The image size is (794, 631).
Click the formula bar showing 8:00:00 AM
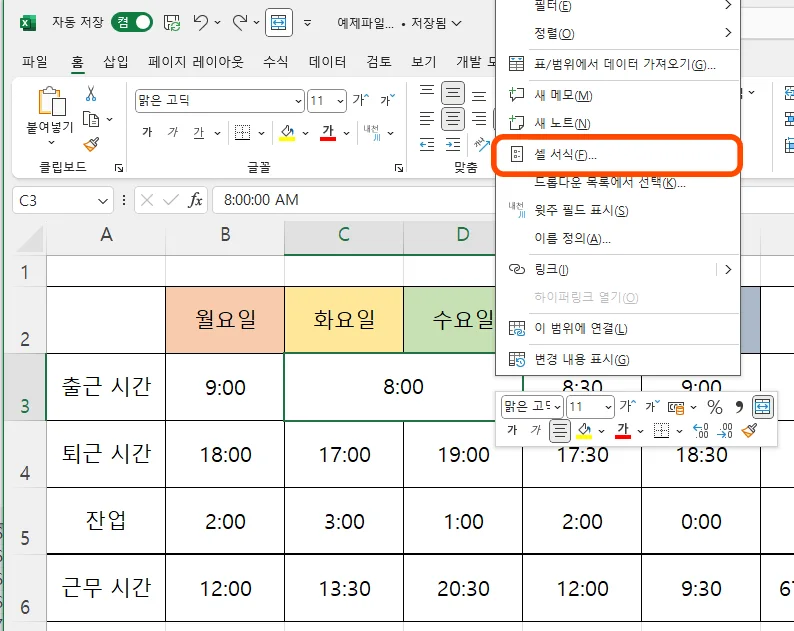353,200
